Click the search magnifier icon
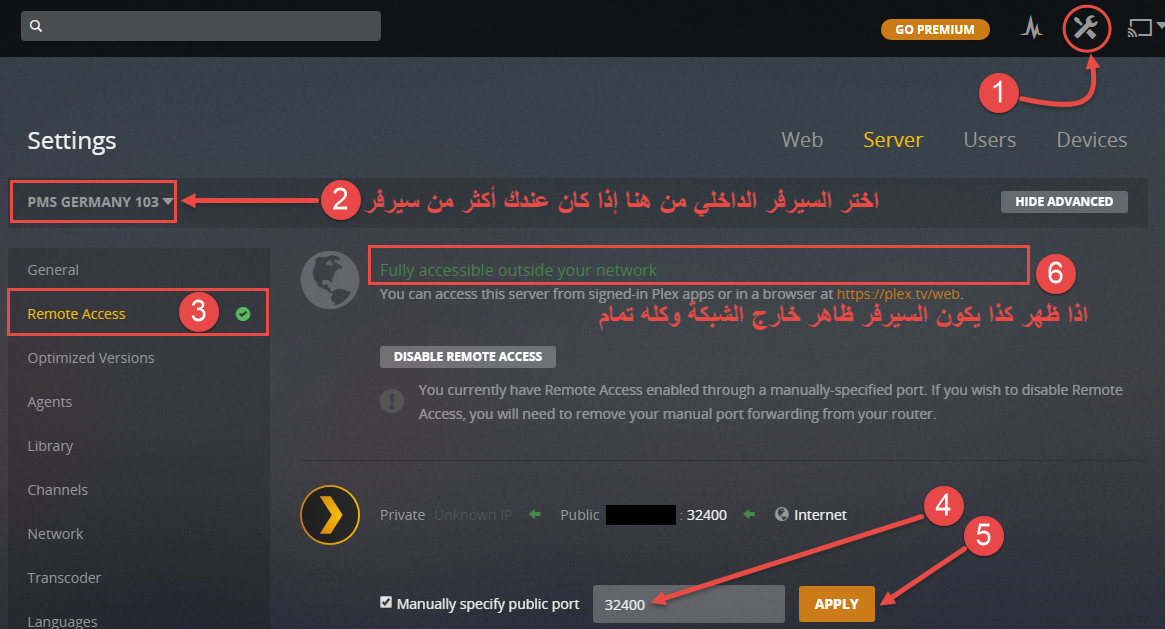 (36, 26)
